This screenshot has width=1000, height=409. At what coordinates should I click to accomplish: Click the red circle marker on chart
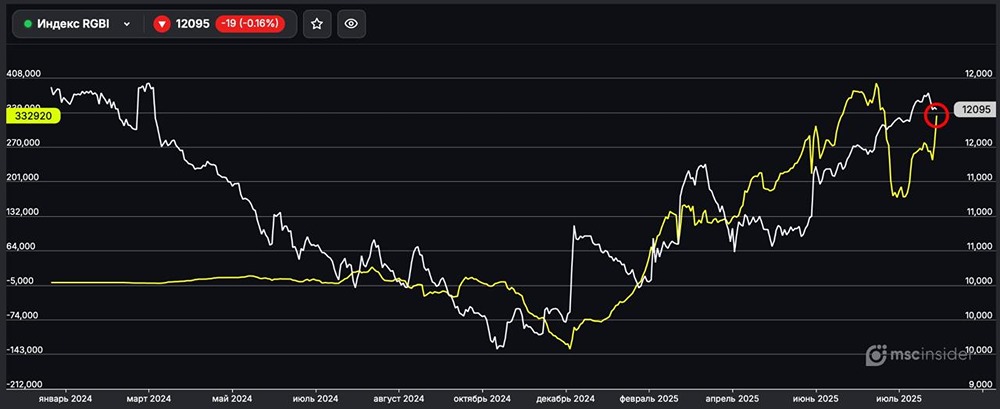[x=937, y=115]
